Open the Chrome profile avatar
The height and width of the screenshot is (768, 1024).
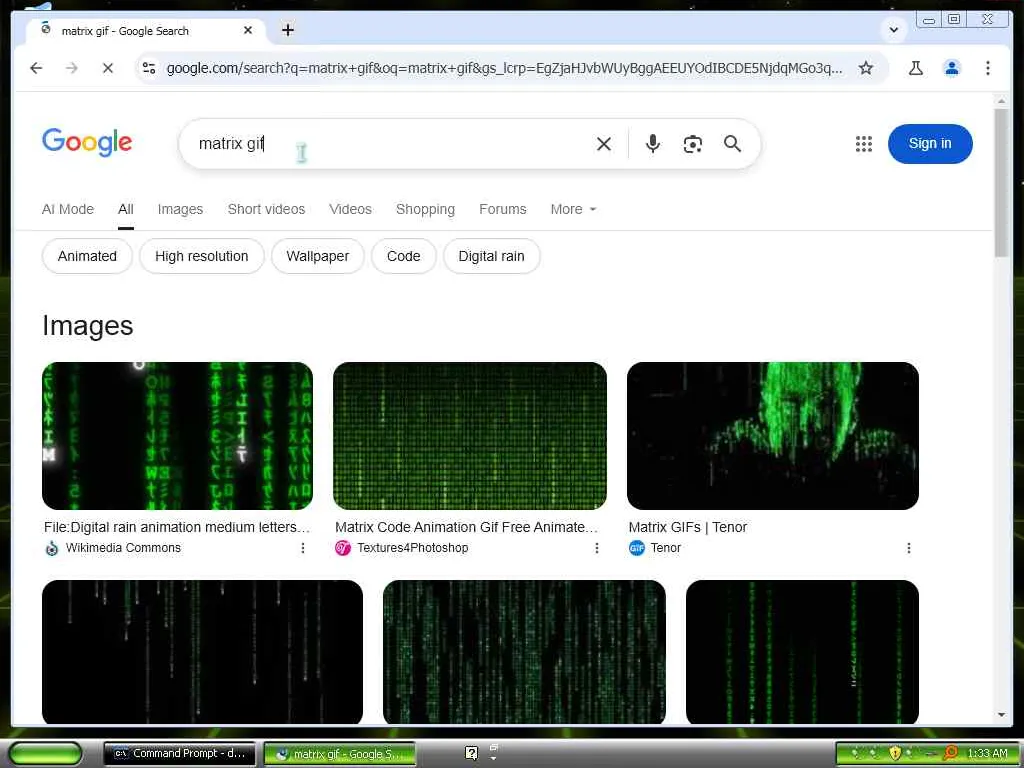coord(952,68)
